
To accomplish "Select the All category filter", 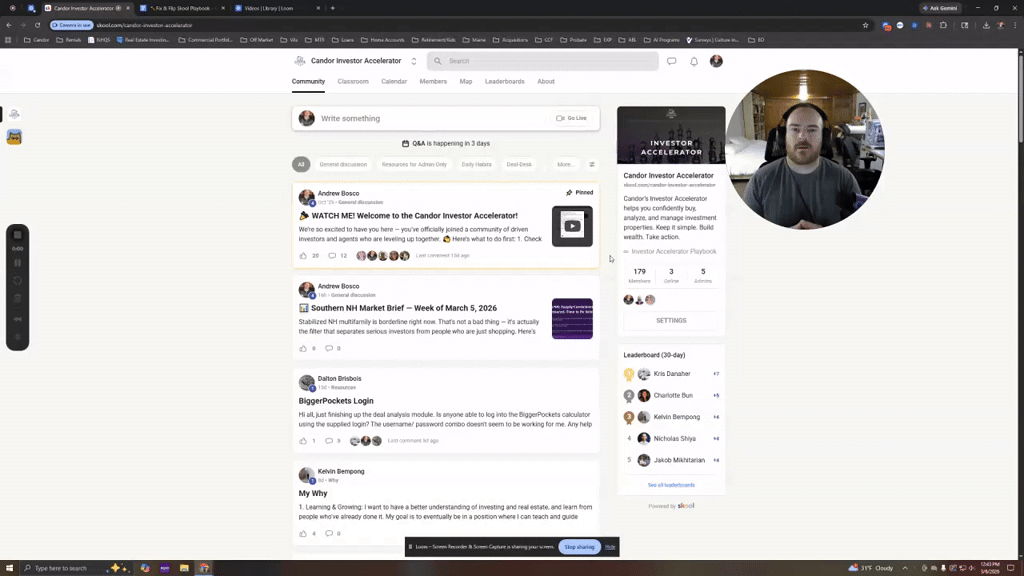I will point(301,165).
